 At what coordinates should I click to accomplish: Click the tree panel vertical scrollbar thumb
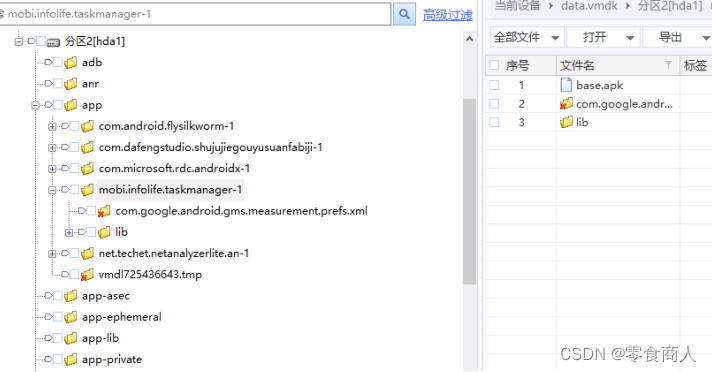pos(470,191)
